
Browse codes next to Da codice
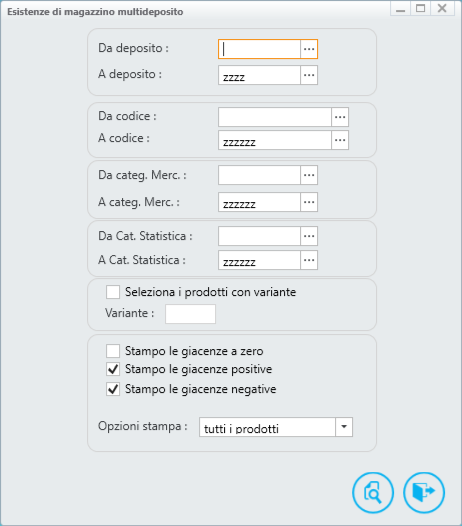[x=340, y=117]
